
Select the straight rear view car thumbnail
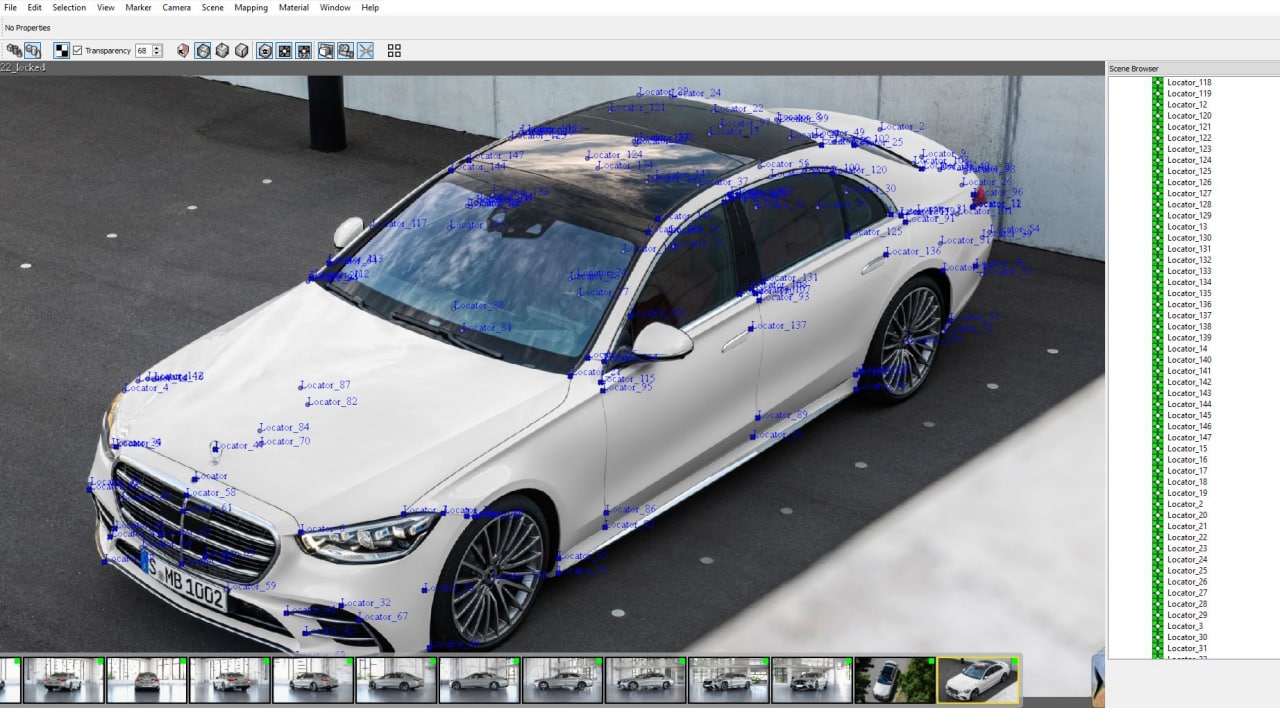tap(147, 680)
